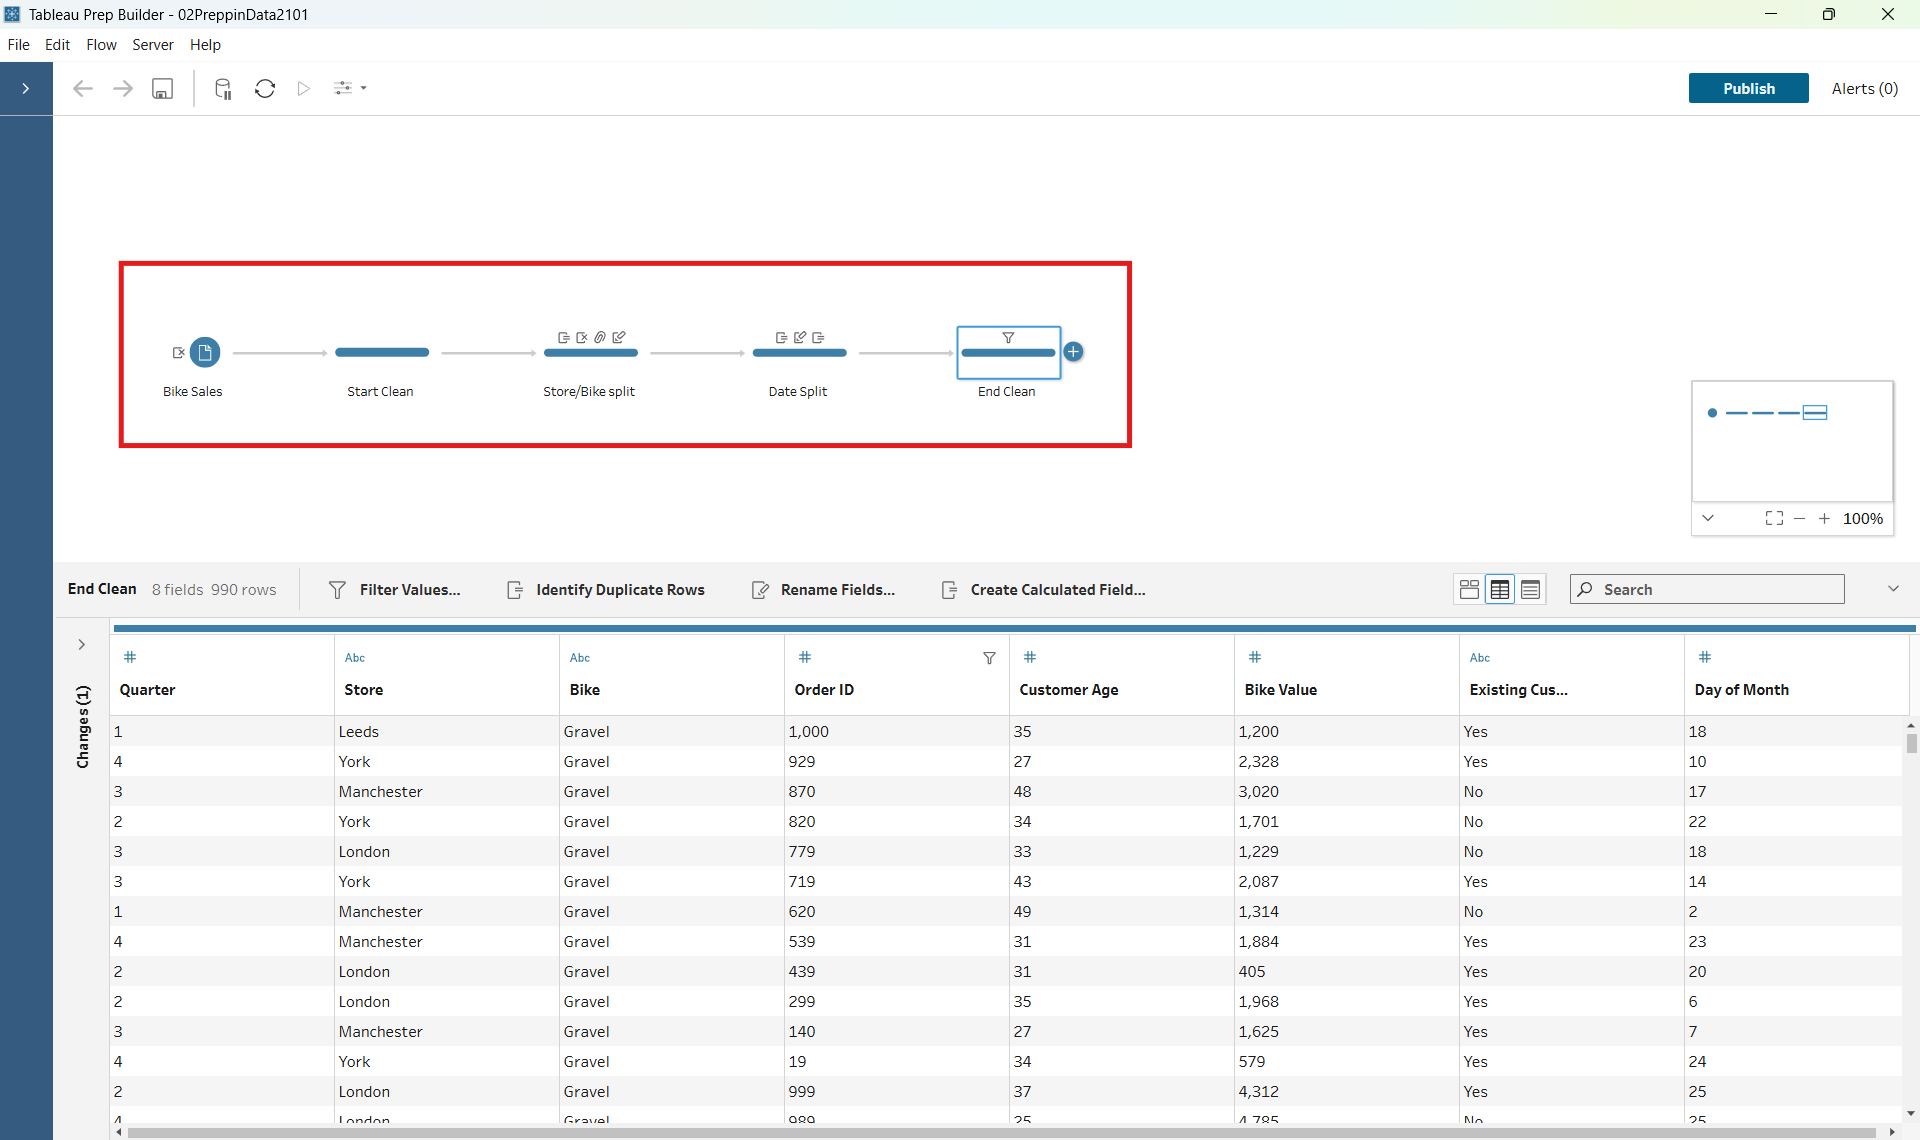1920x1140 pixels.
Task: Collapse the flow navigator with chevron
Action: (x=1708, y=518)
